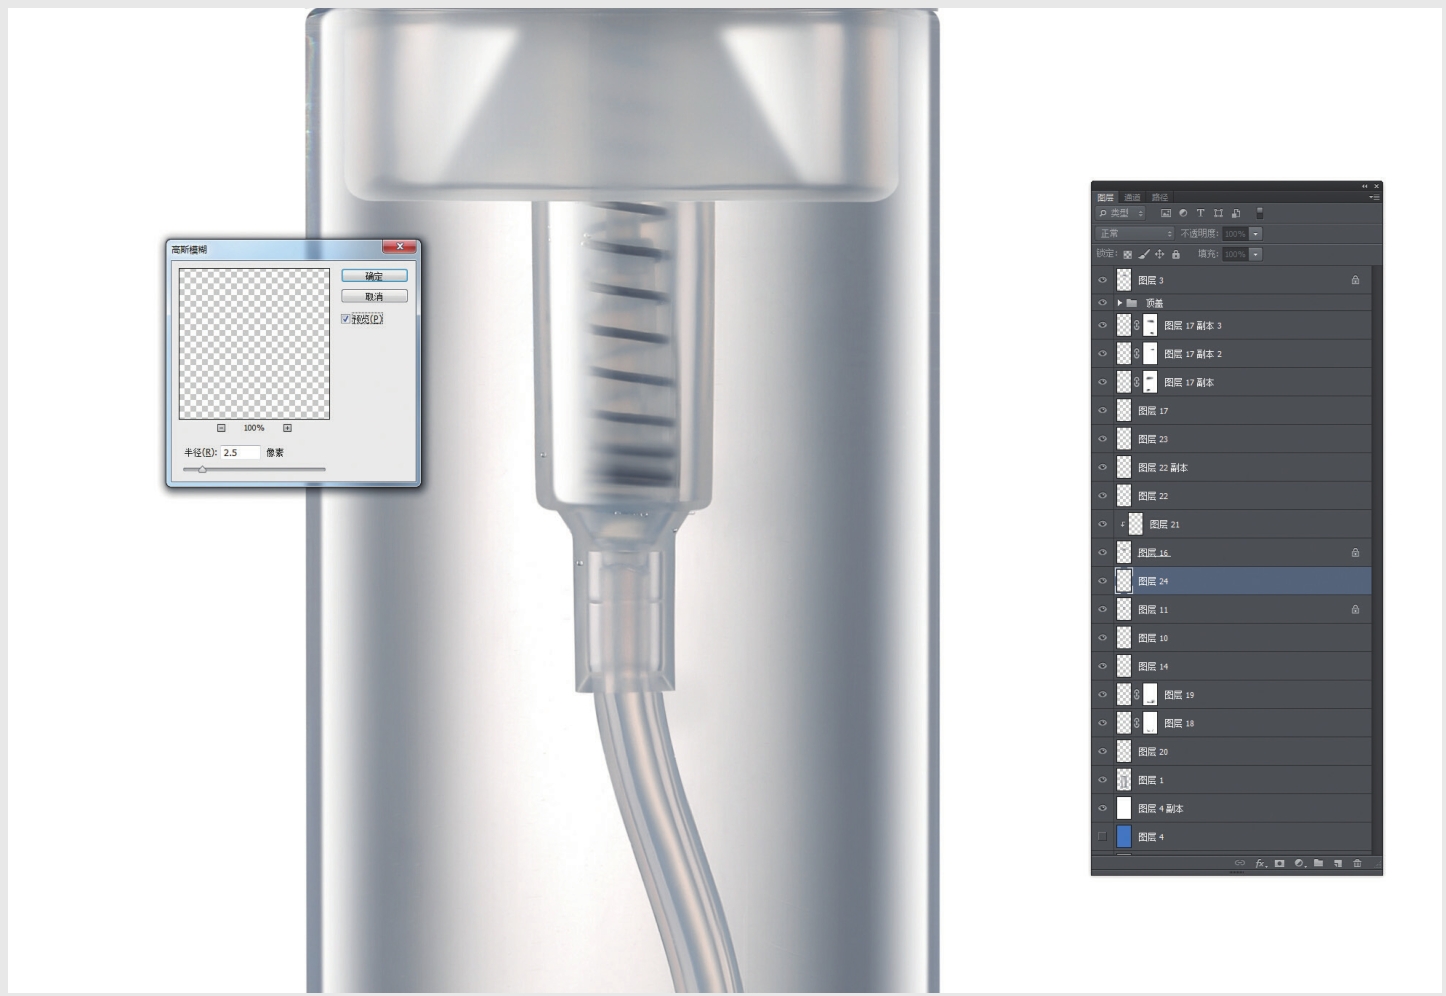
Task: Hide the 图层 20 layer
Action: (x=1103, y=751)
